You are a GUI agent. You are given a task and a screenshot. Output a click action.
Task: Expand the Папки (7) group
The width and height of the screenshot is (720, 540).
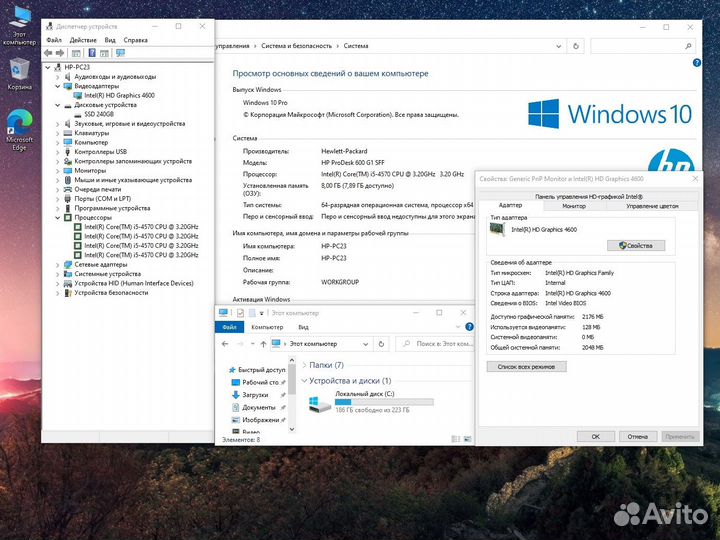coord(304,365)
